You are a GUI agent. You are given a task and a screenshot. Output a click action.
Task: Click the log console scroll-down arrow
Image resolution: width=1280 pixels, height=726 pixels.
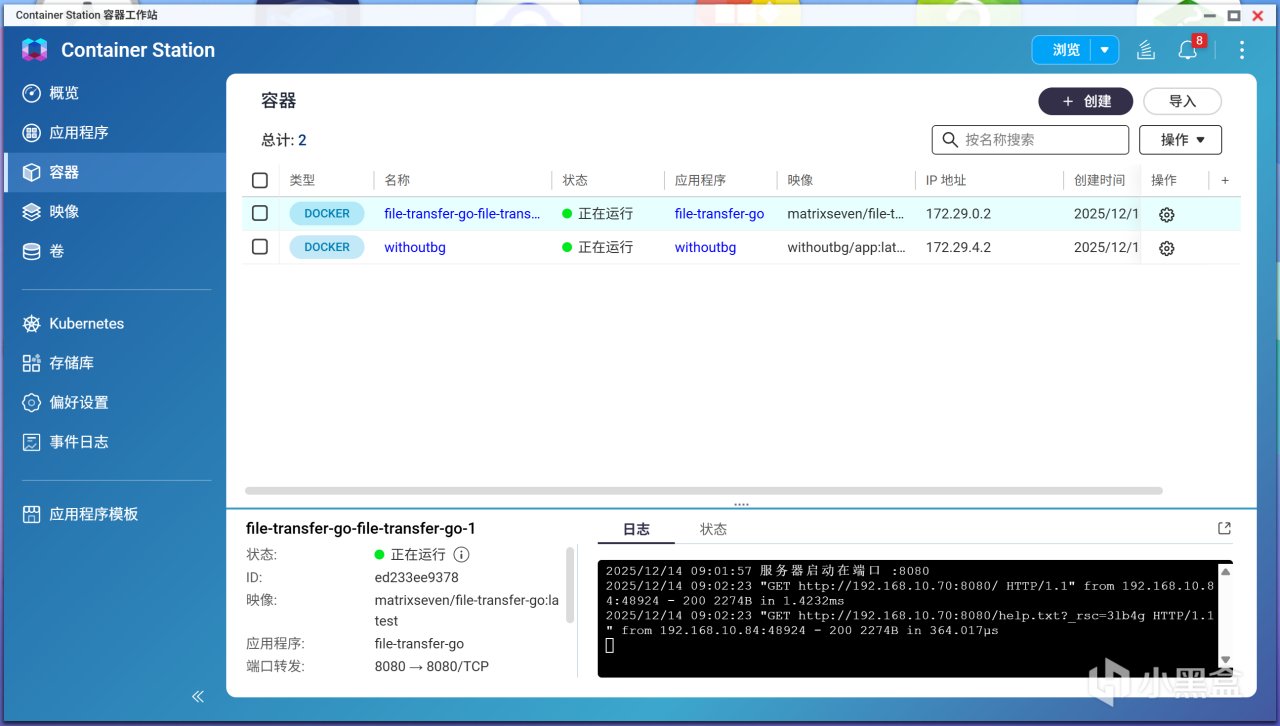click(x=1226, y=660)
